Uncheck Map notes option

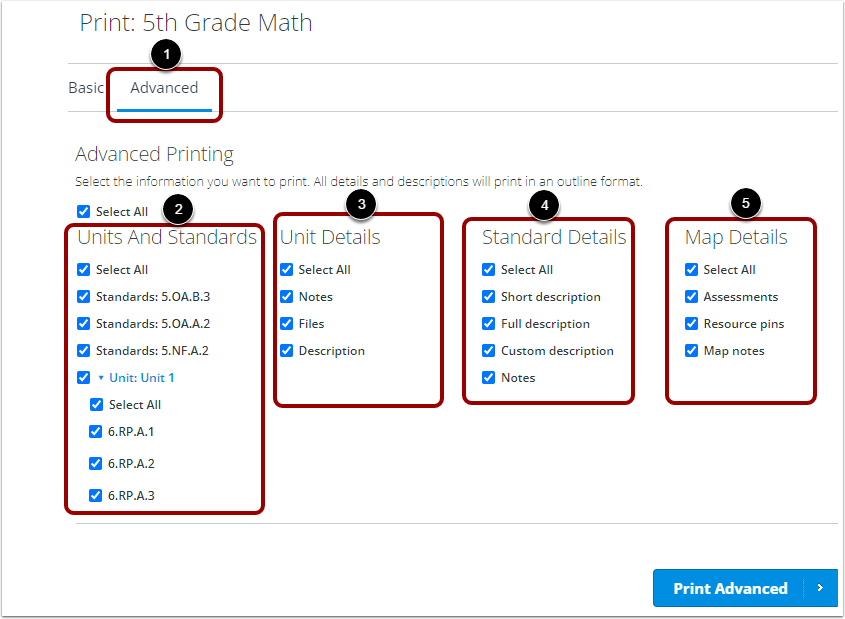tap(691, 350)
